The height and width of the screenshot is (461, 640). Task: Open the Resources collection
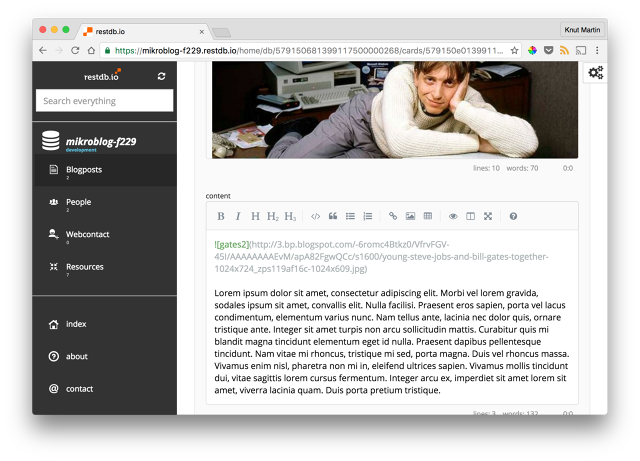106,268
